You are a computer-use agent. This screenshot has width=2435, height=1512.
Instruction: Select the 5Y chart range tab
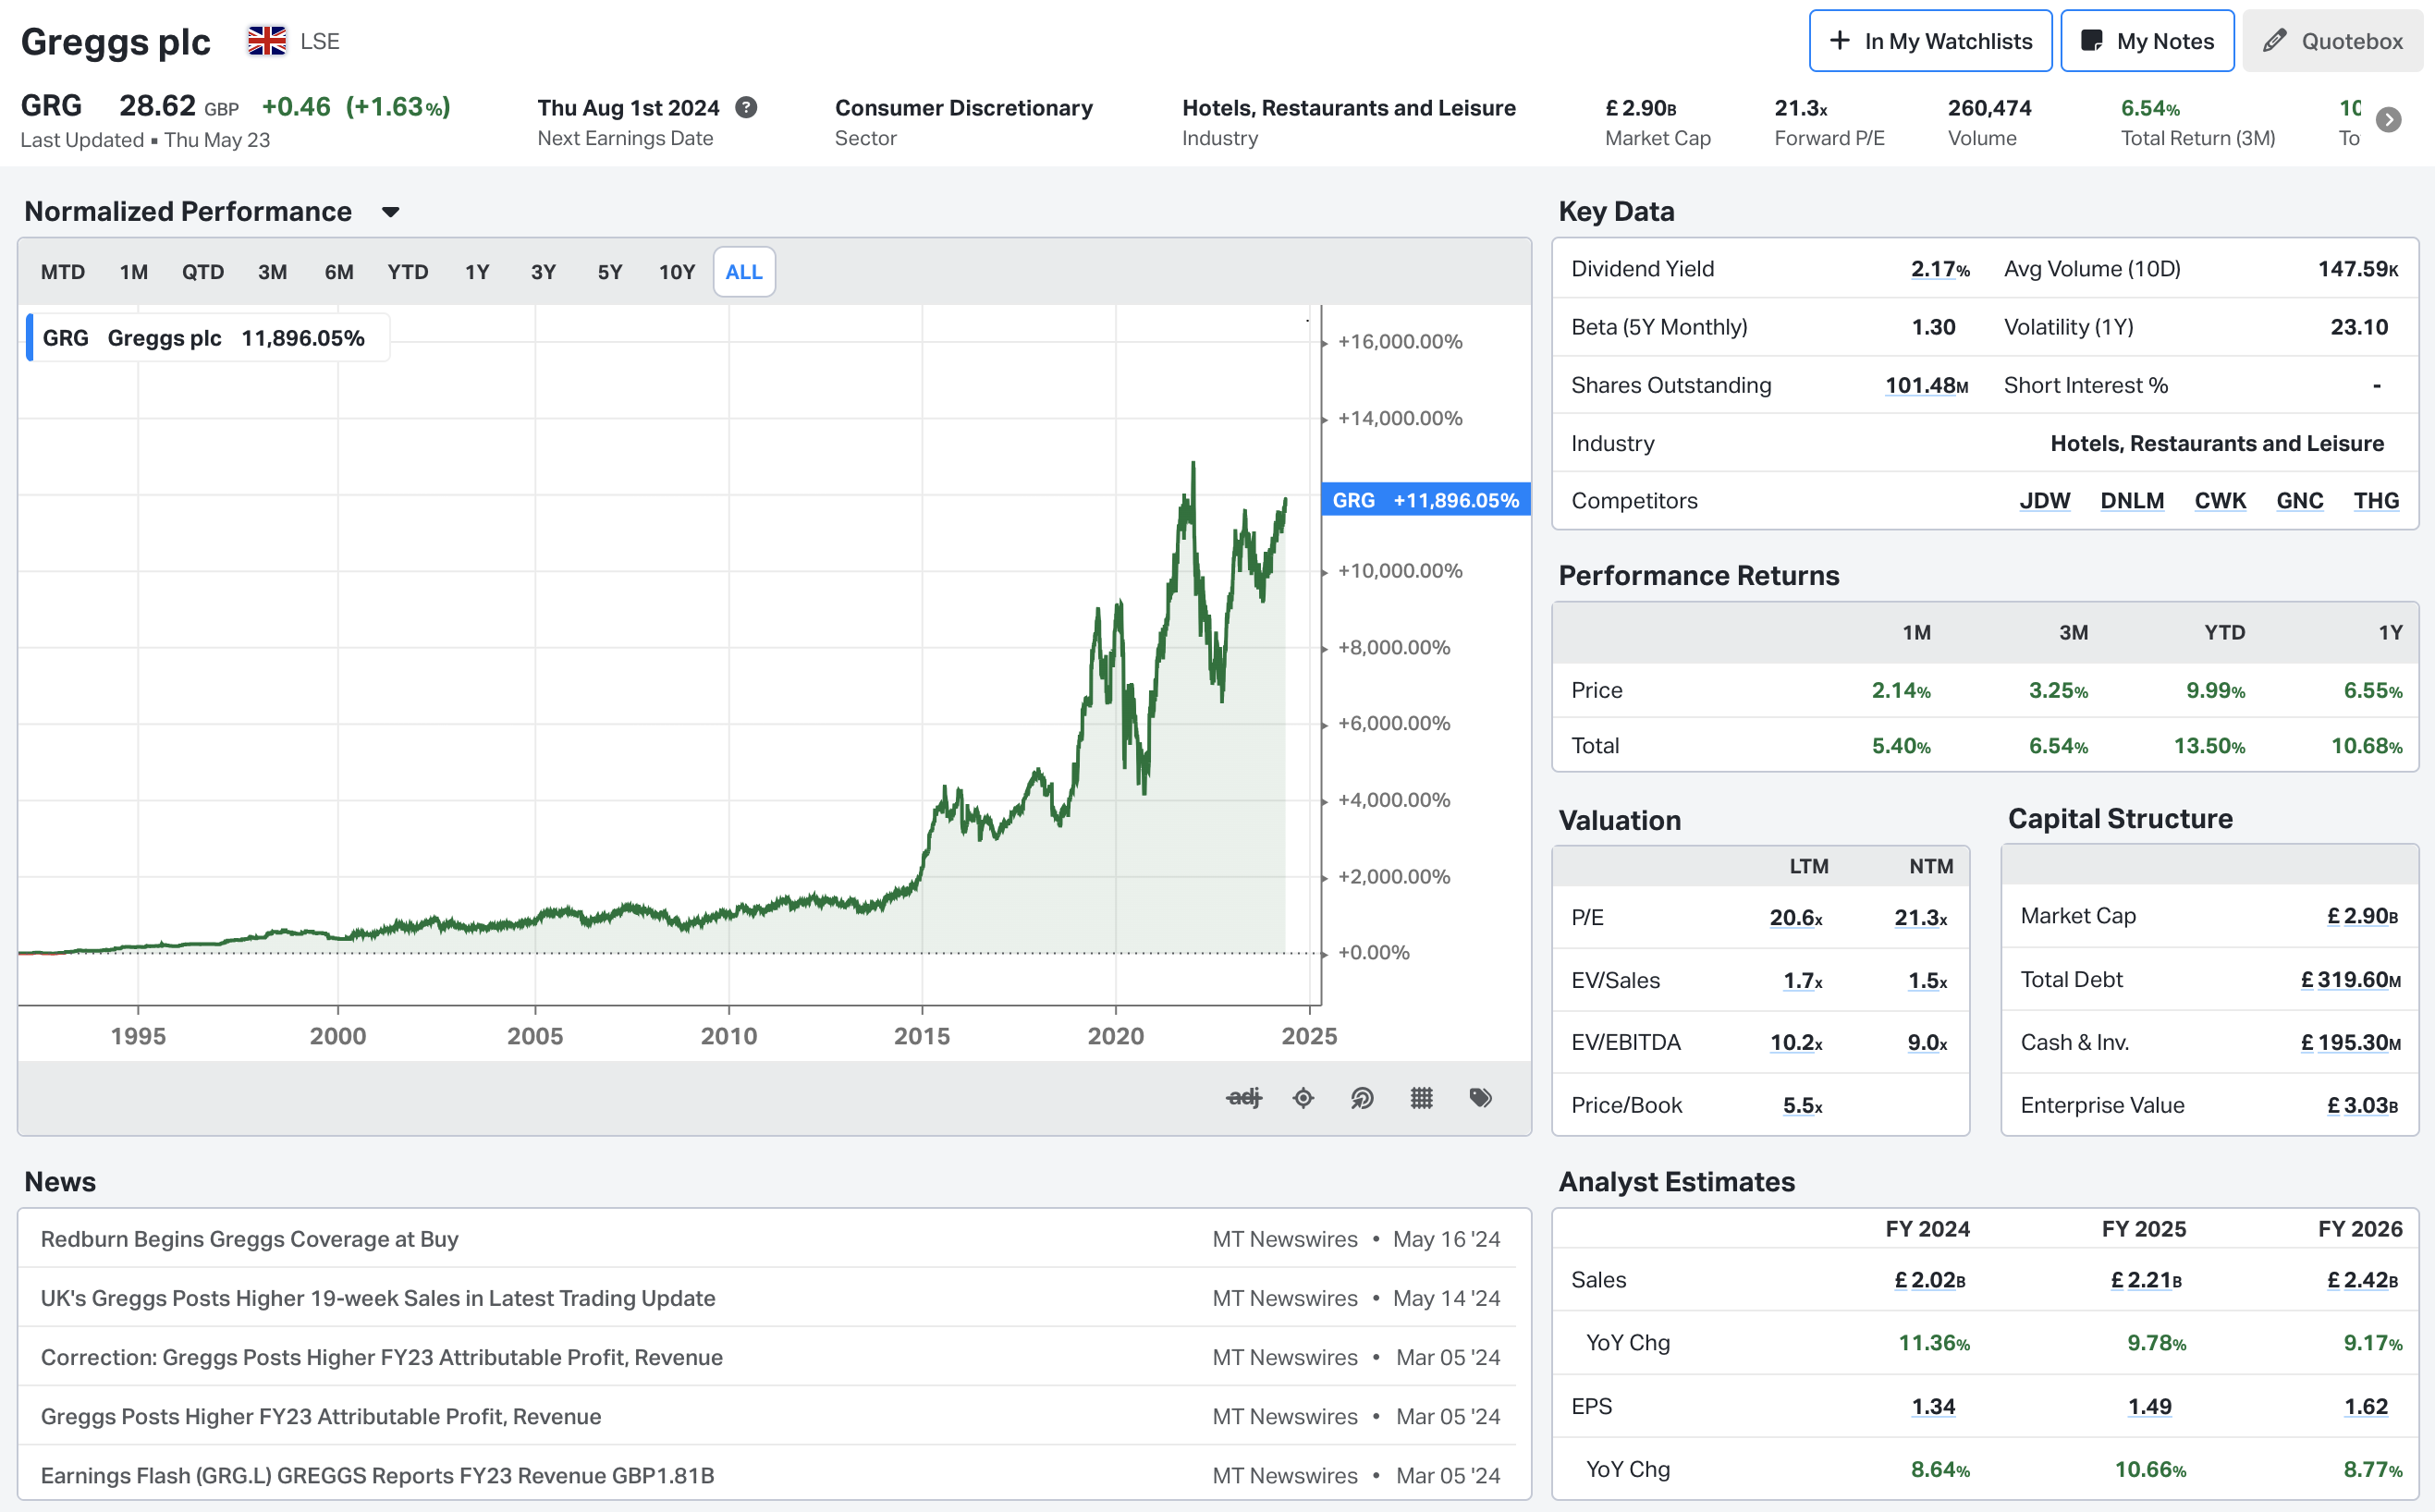[609, 272]
